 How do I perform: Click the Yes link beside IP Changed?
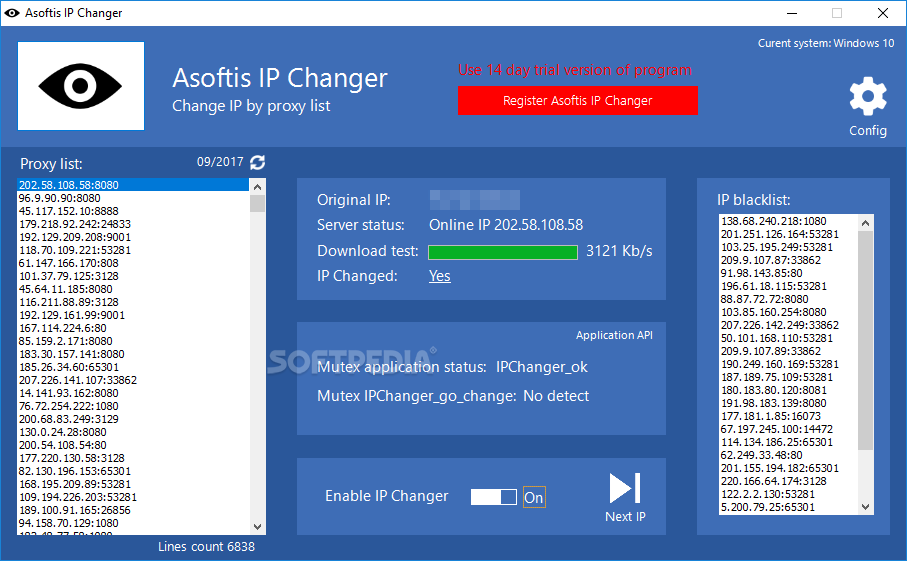coord(440,276)
